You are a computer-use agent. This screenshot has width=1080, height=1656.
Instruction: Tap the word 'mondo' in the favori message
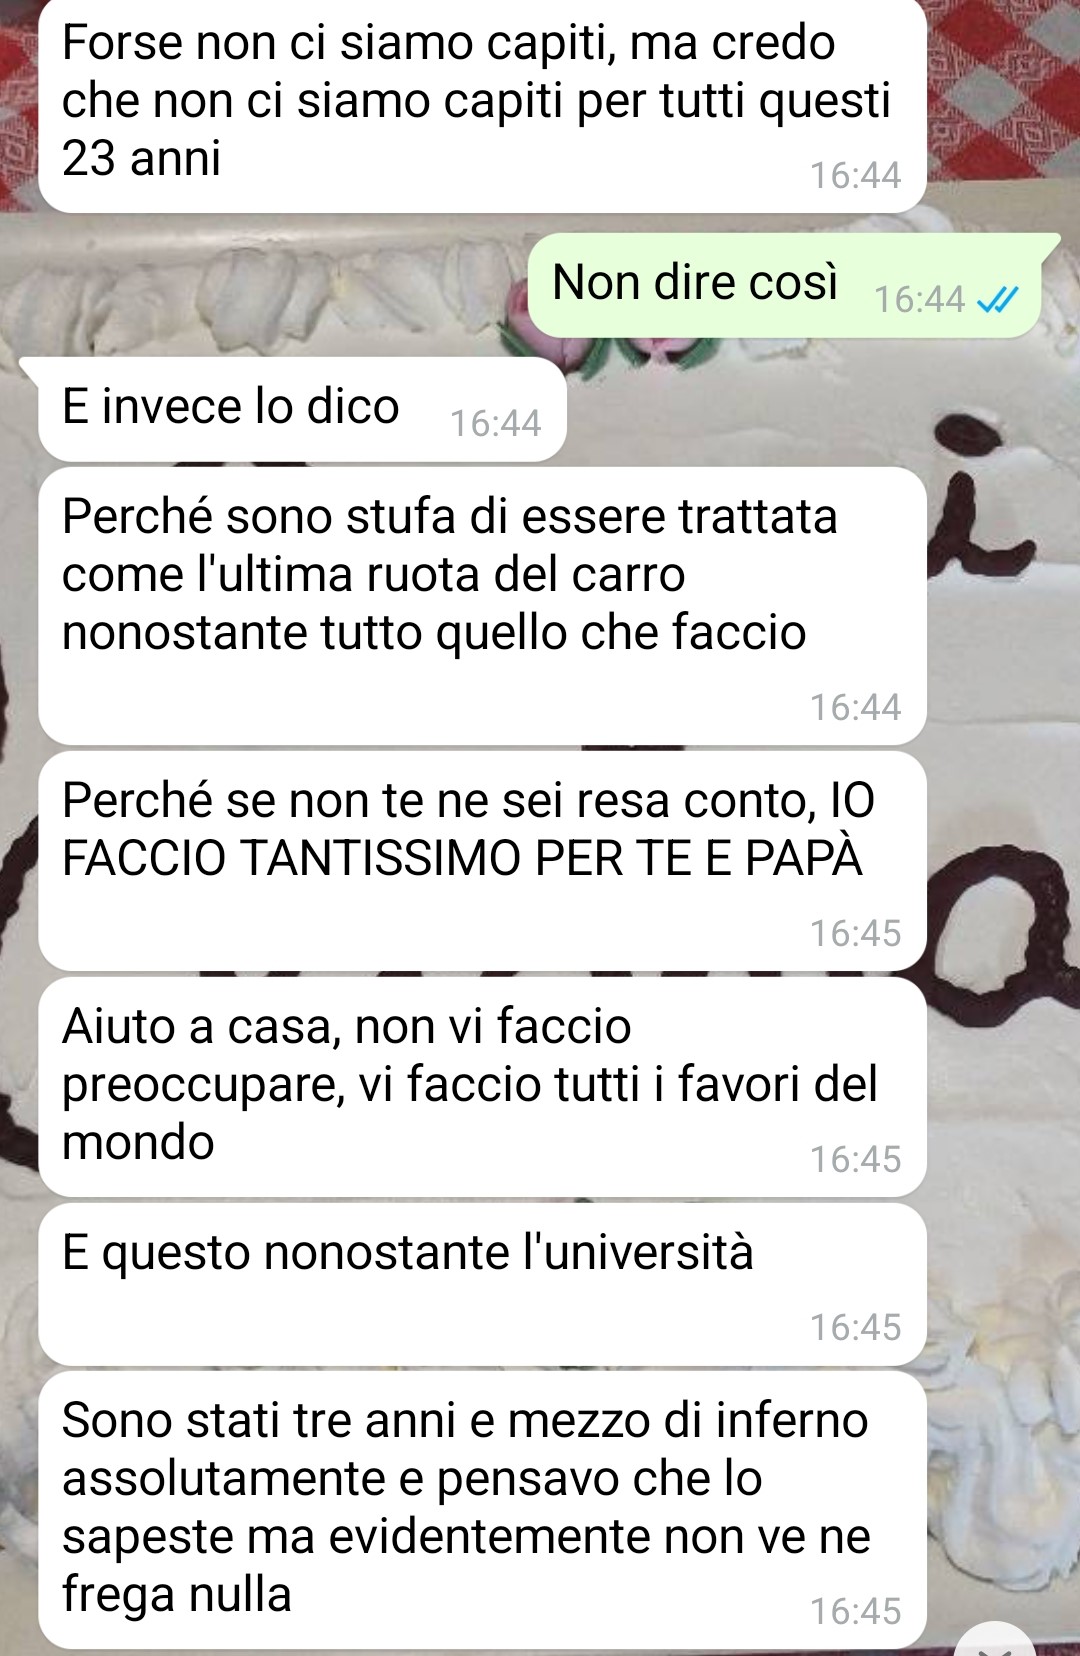tap(138, 1142)
